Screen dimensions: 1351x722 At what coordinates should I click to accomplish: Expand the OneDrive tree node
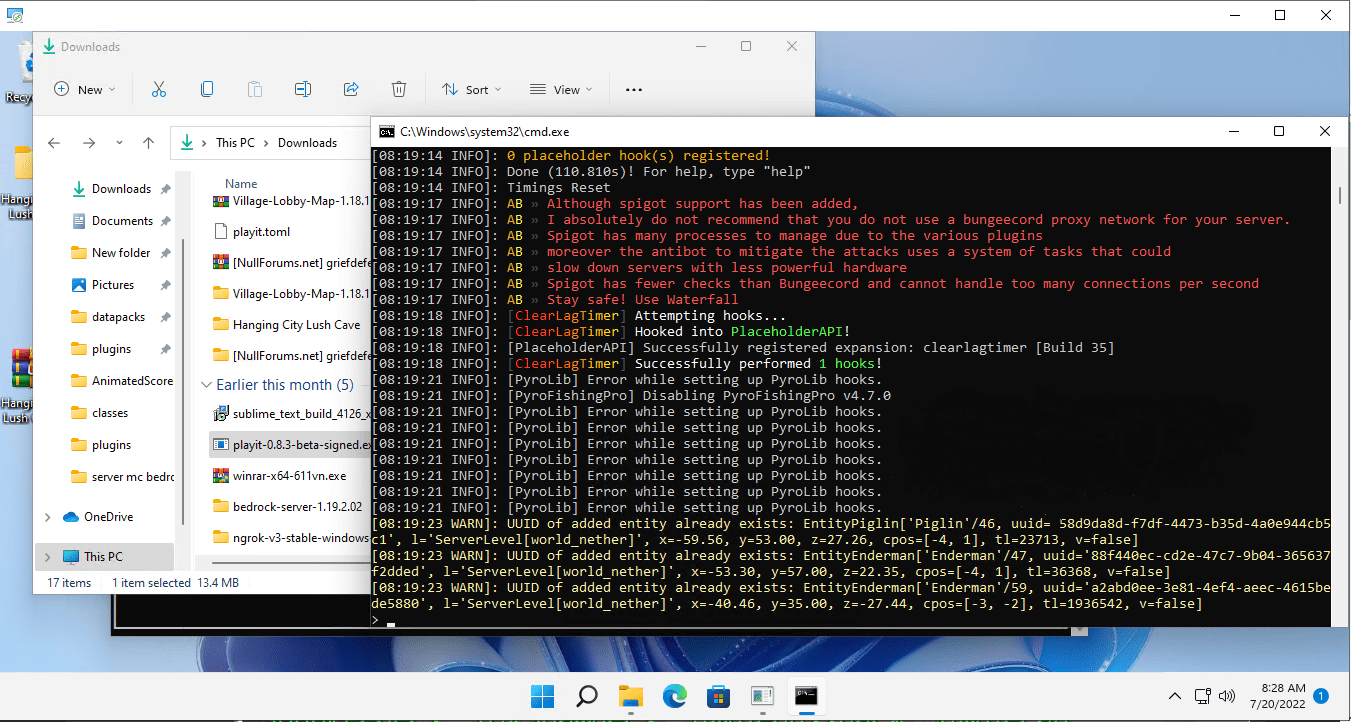click(x=48, y=517)
